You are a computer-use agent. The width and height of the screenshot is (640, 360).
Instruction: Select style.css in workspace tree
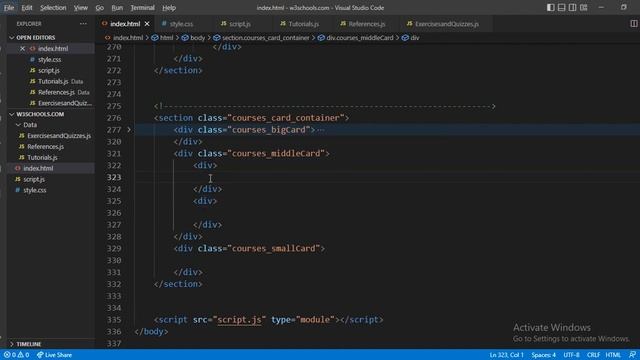(x=35, y=190)
